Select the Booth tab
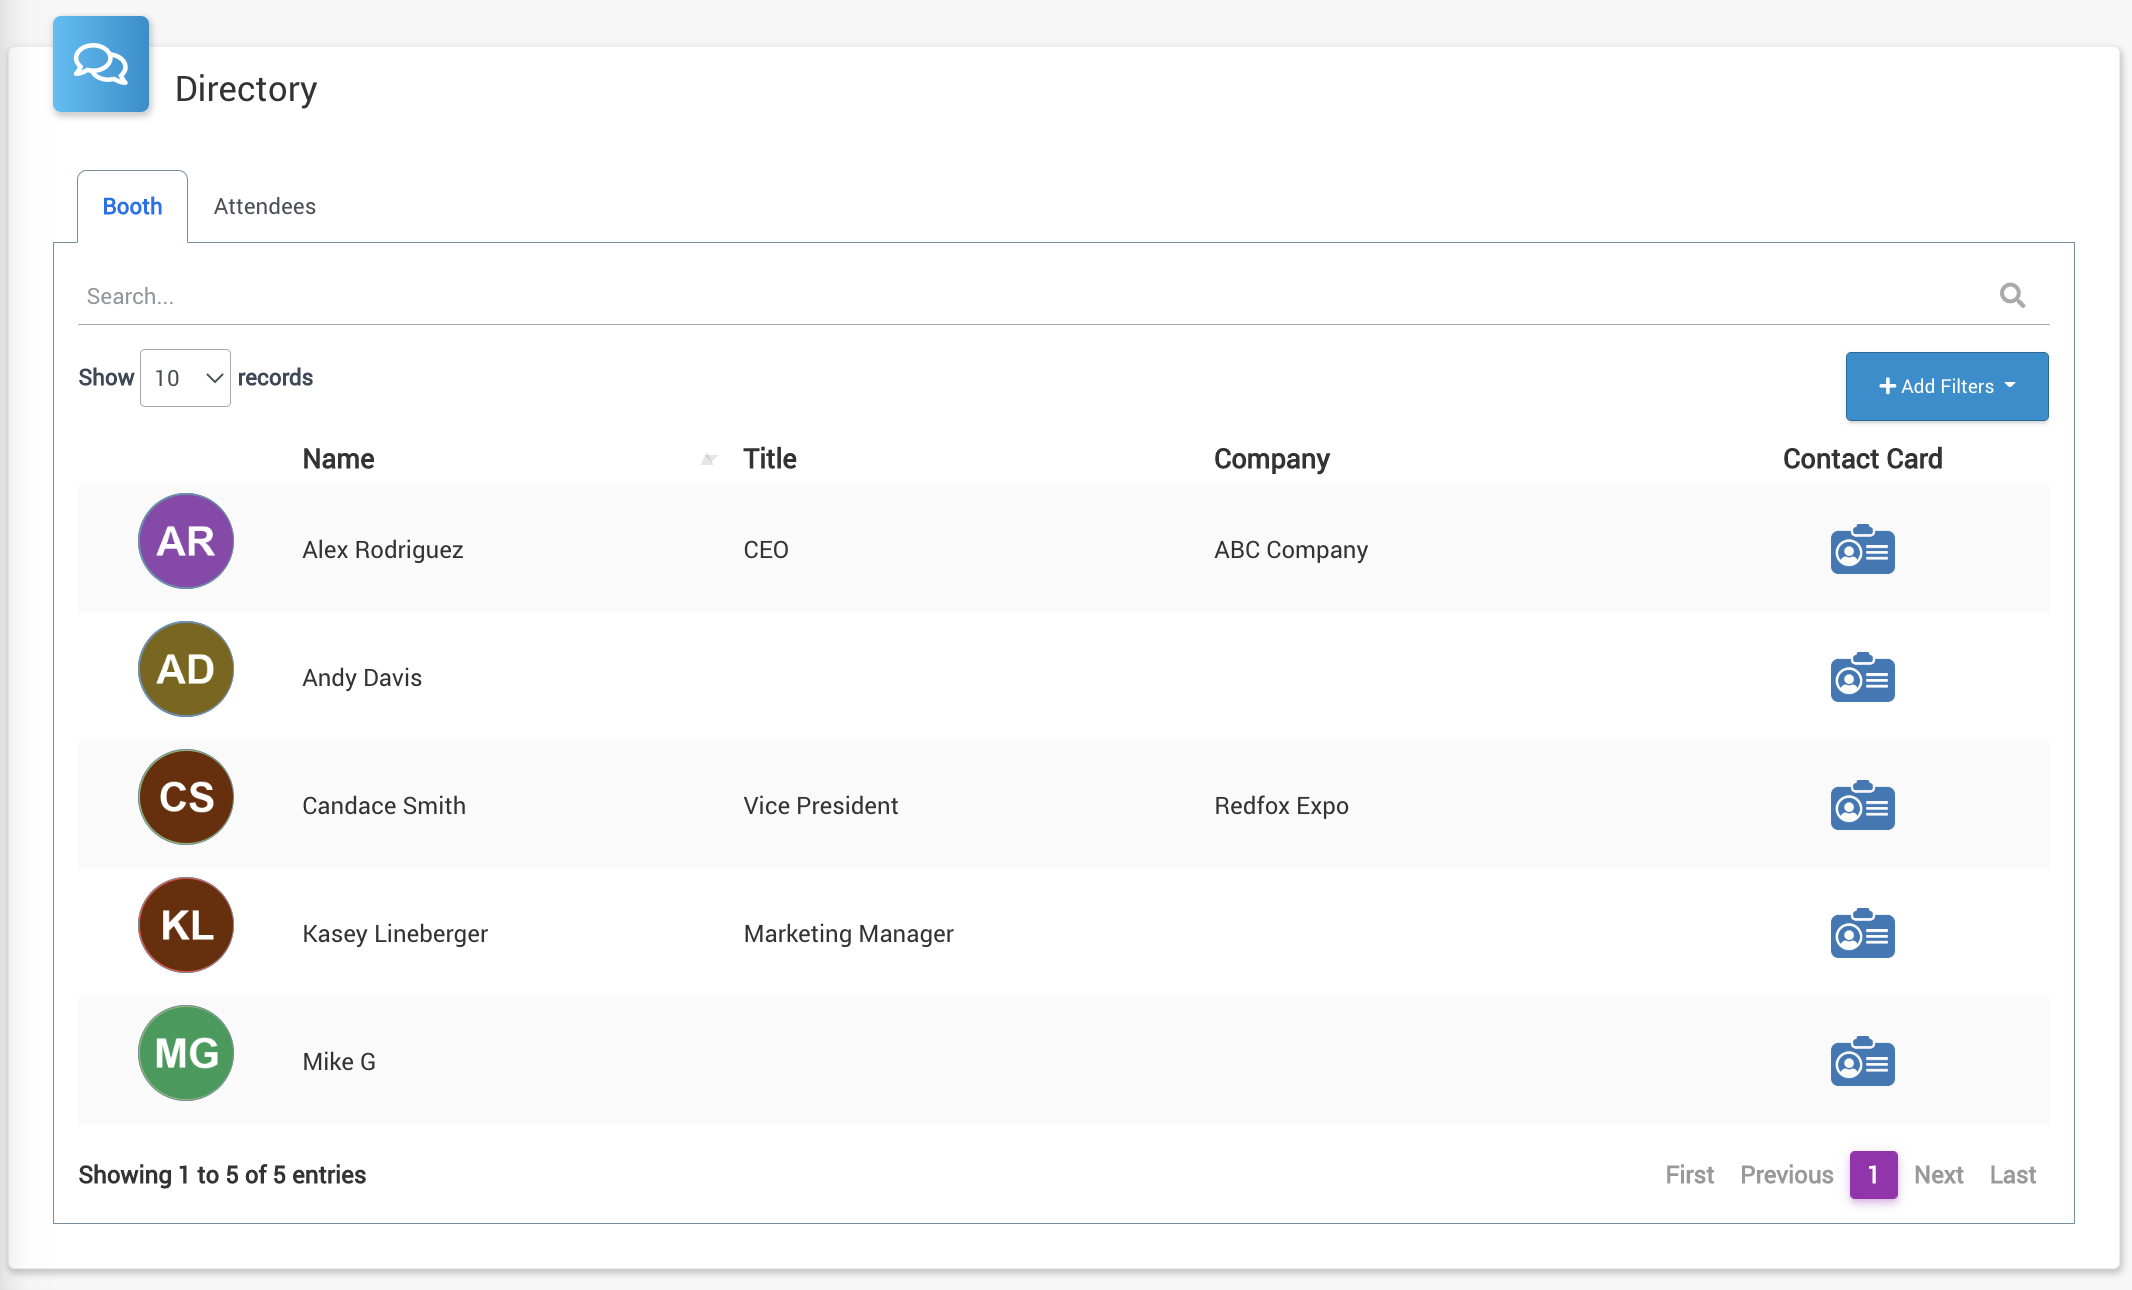Viewport: 2132px width, 1290px height. click(x=132, y=206)
